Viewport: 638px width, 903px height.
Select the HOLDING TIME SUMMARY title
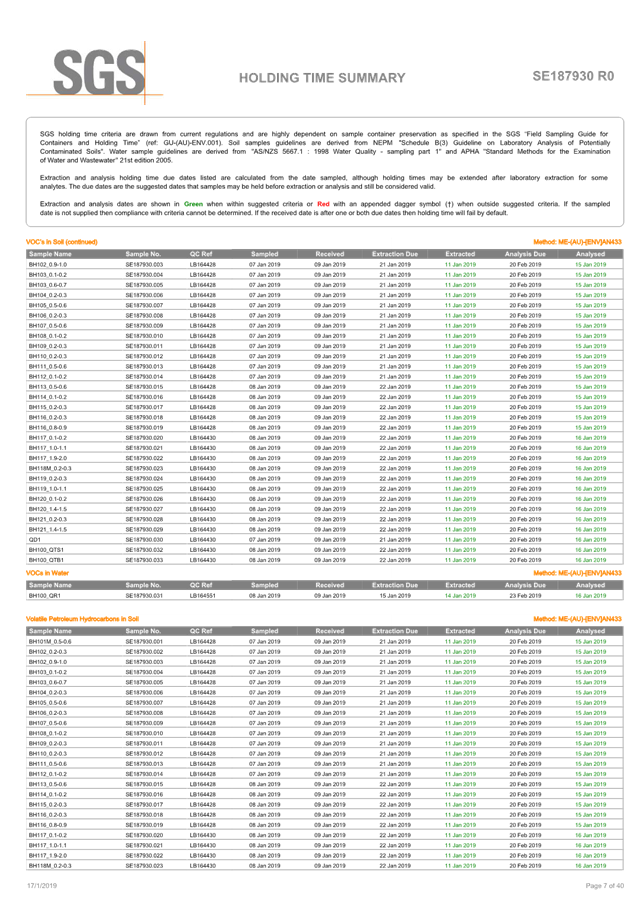pyautogui.click(x=322, y=78)
